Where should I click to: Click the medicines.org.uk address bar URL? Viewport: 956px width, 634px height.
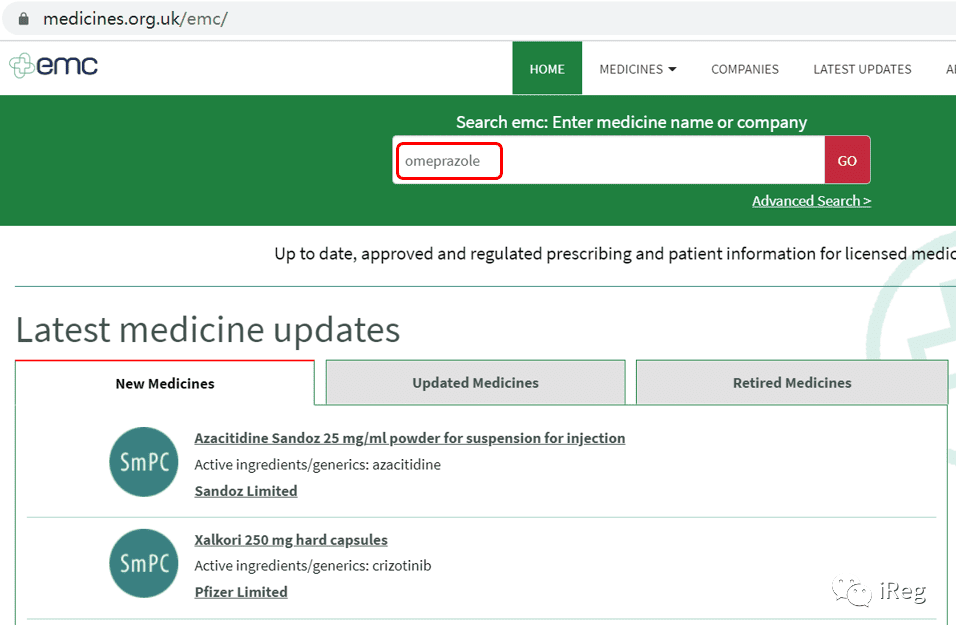point(135,19)
